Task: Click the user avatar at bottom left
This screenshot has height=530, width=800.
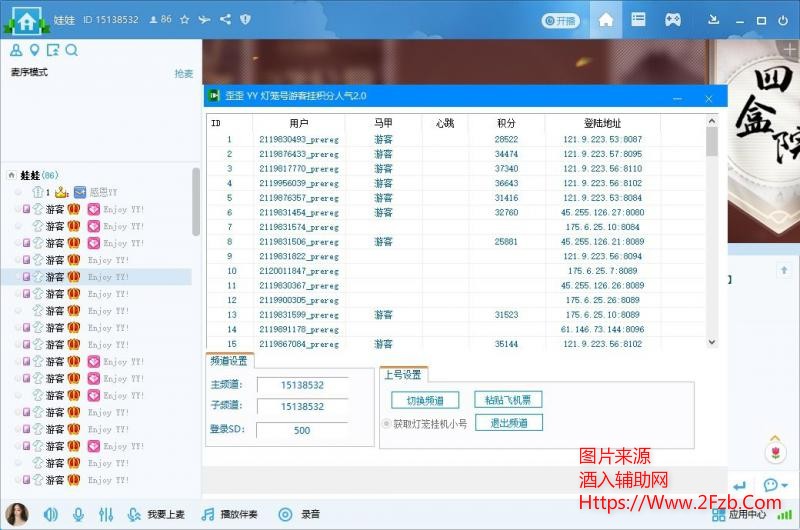Action: point(16,514)
